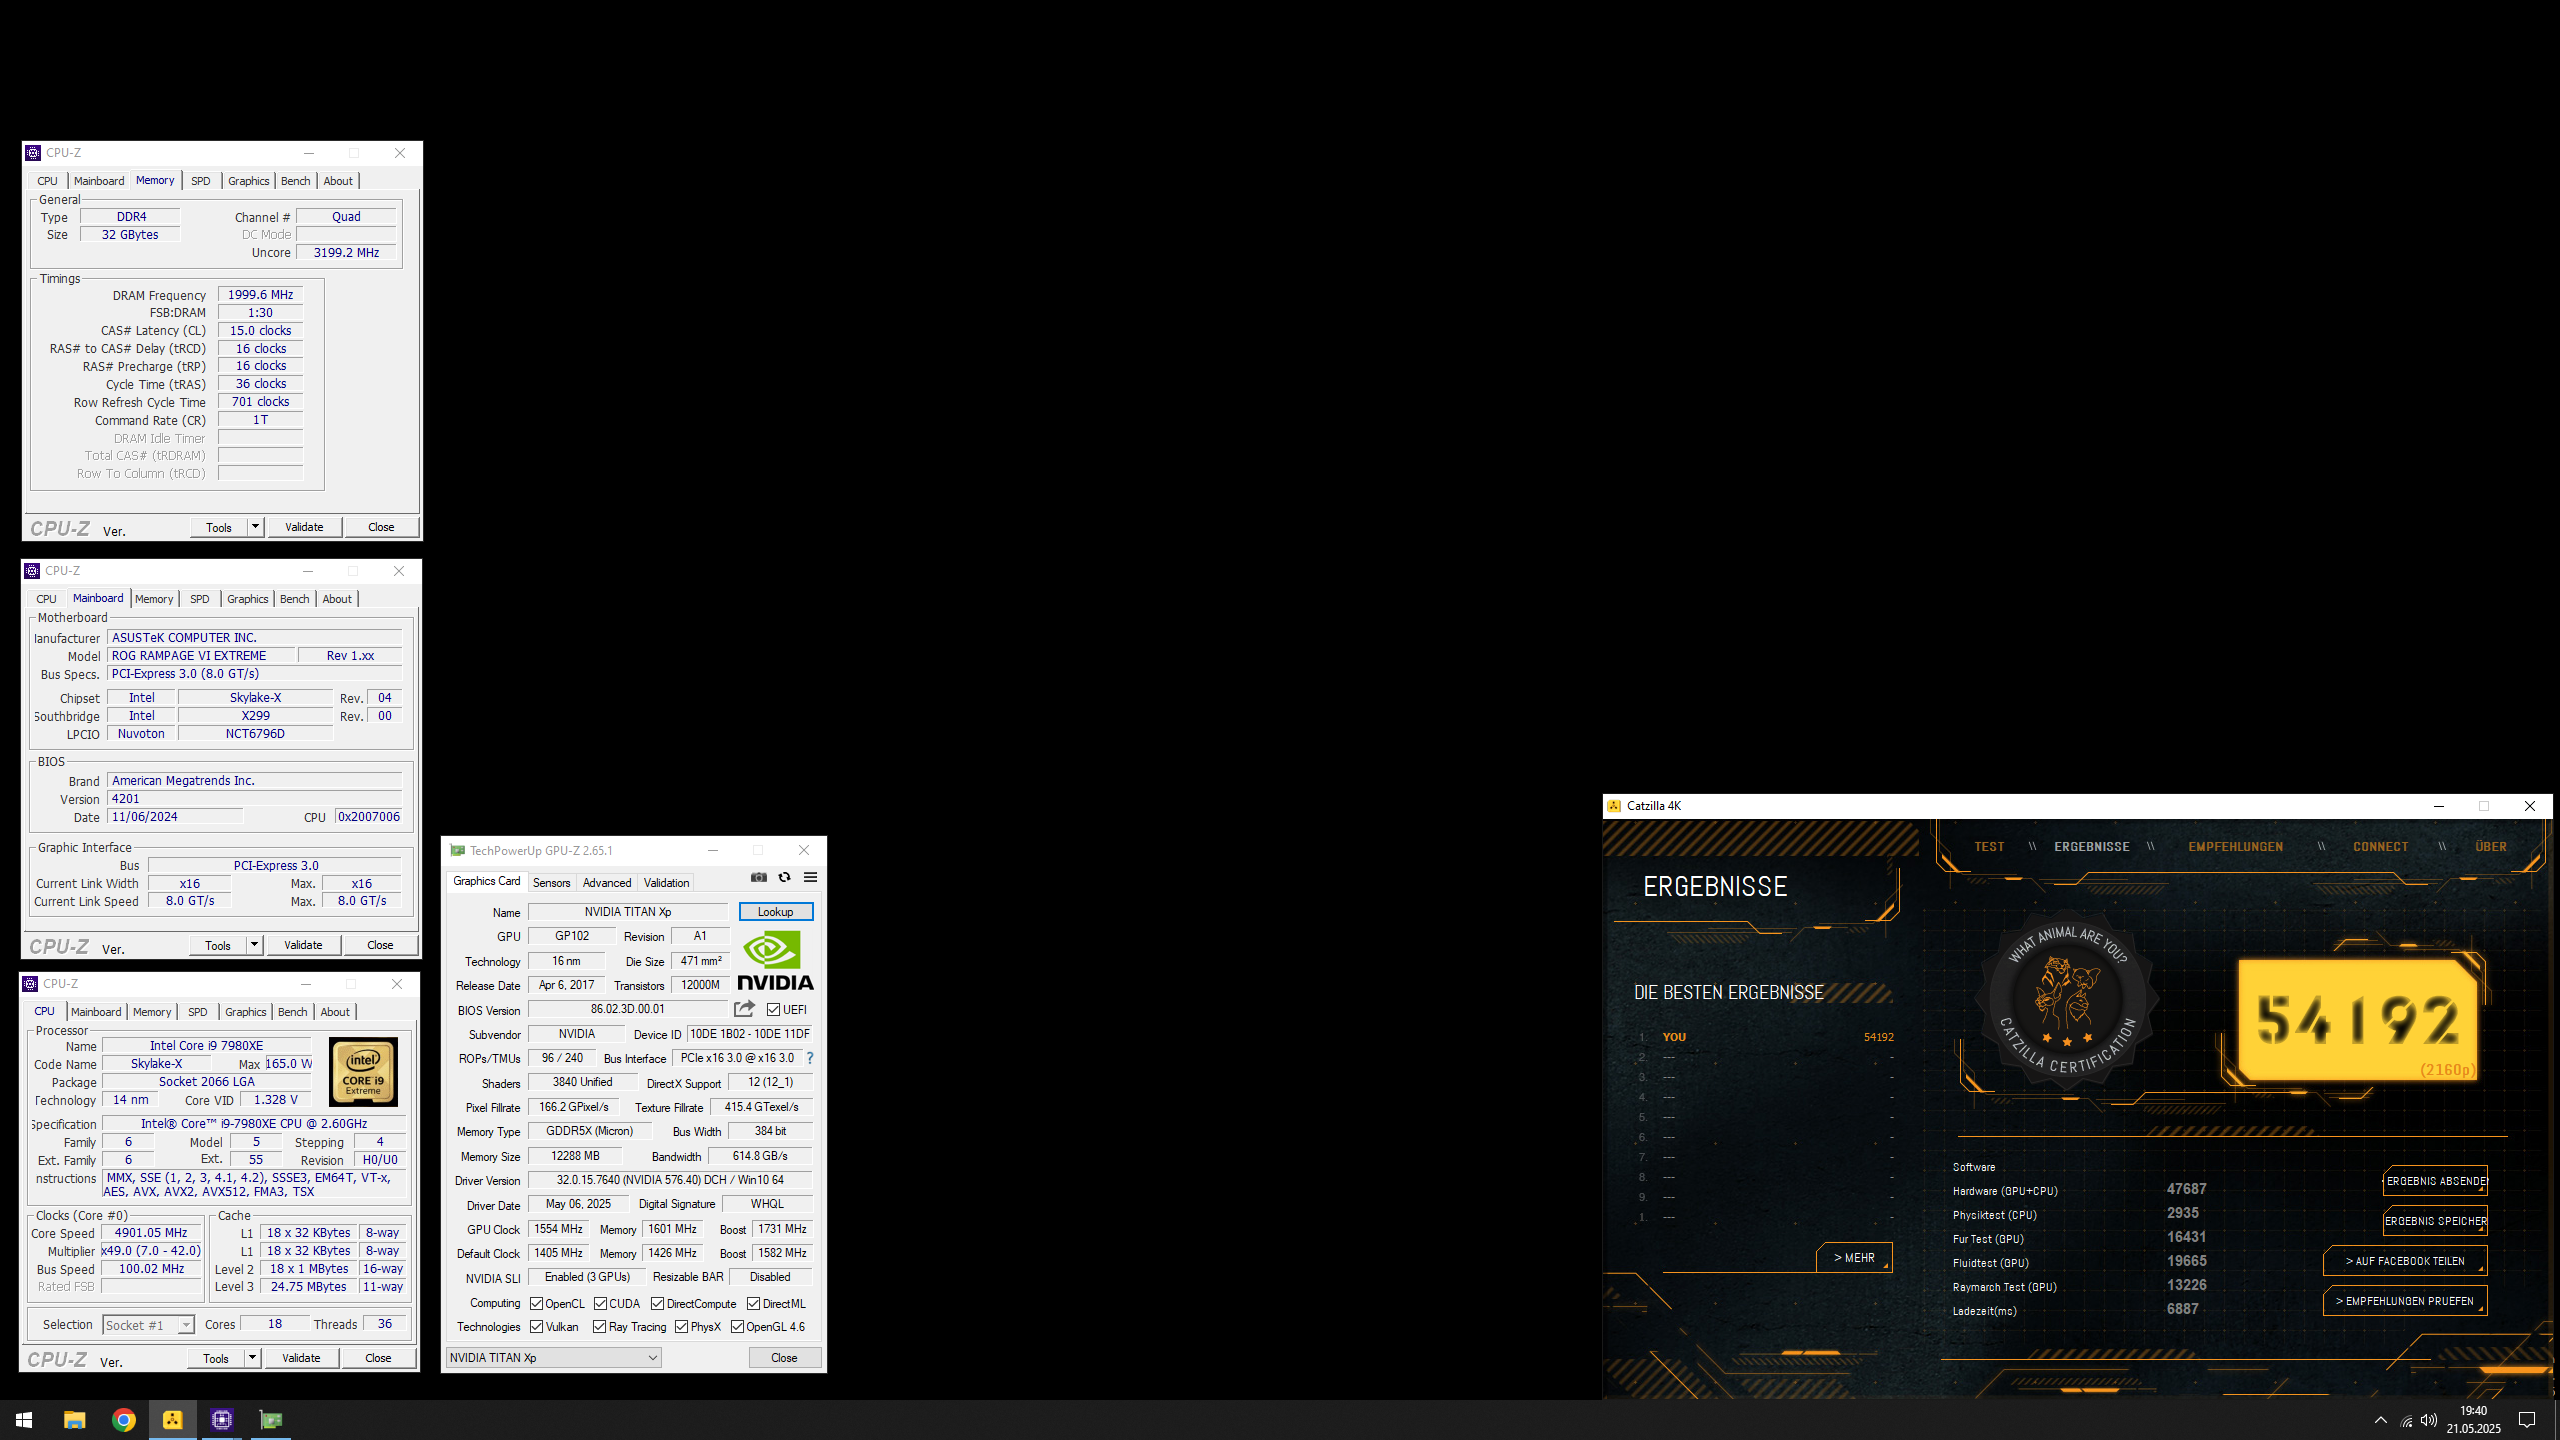Click Tools button in CPU-Z CPU window
The image size is (2560, 1440).
tap(216, 1358)
